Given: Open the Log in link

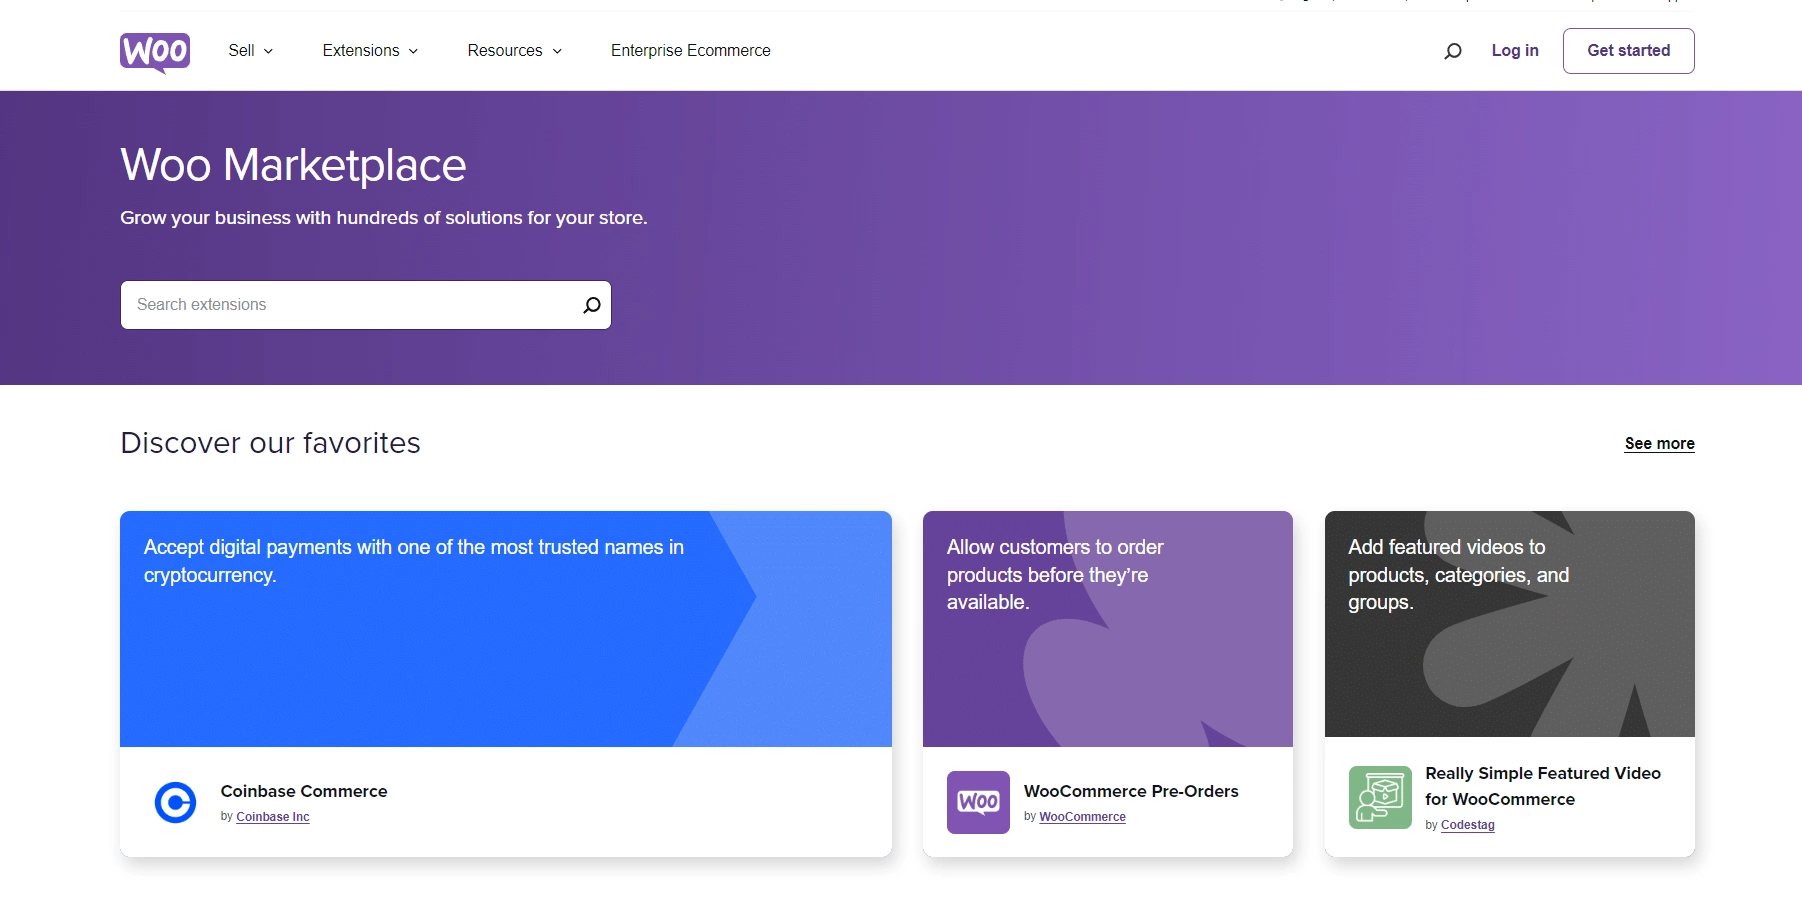Looking at the screenshot, I should coord(1514,50).
